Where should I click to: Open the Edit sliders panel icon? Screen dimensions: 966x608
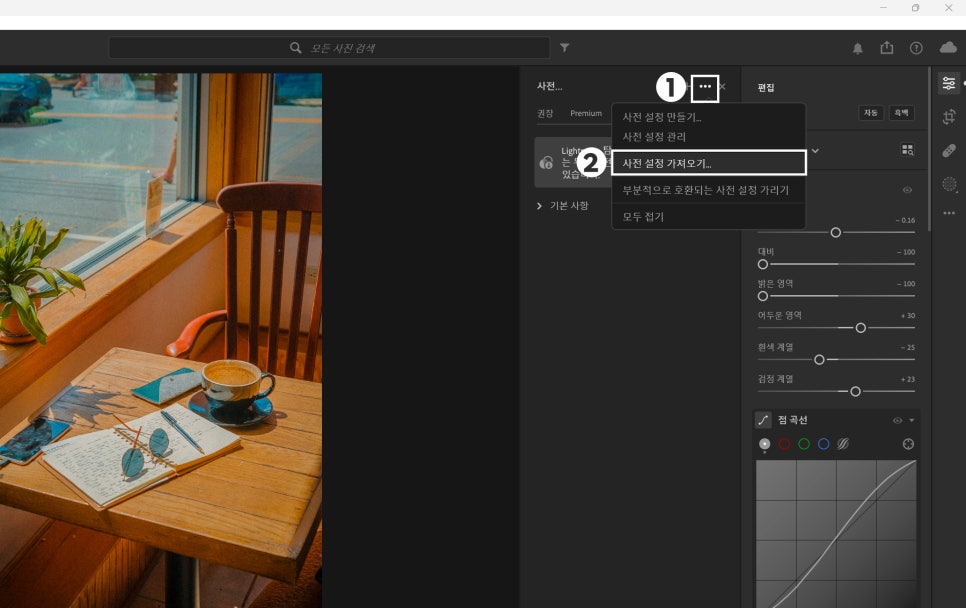[x=949, y=83]
